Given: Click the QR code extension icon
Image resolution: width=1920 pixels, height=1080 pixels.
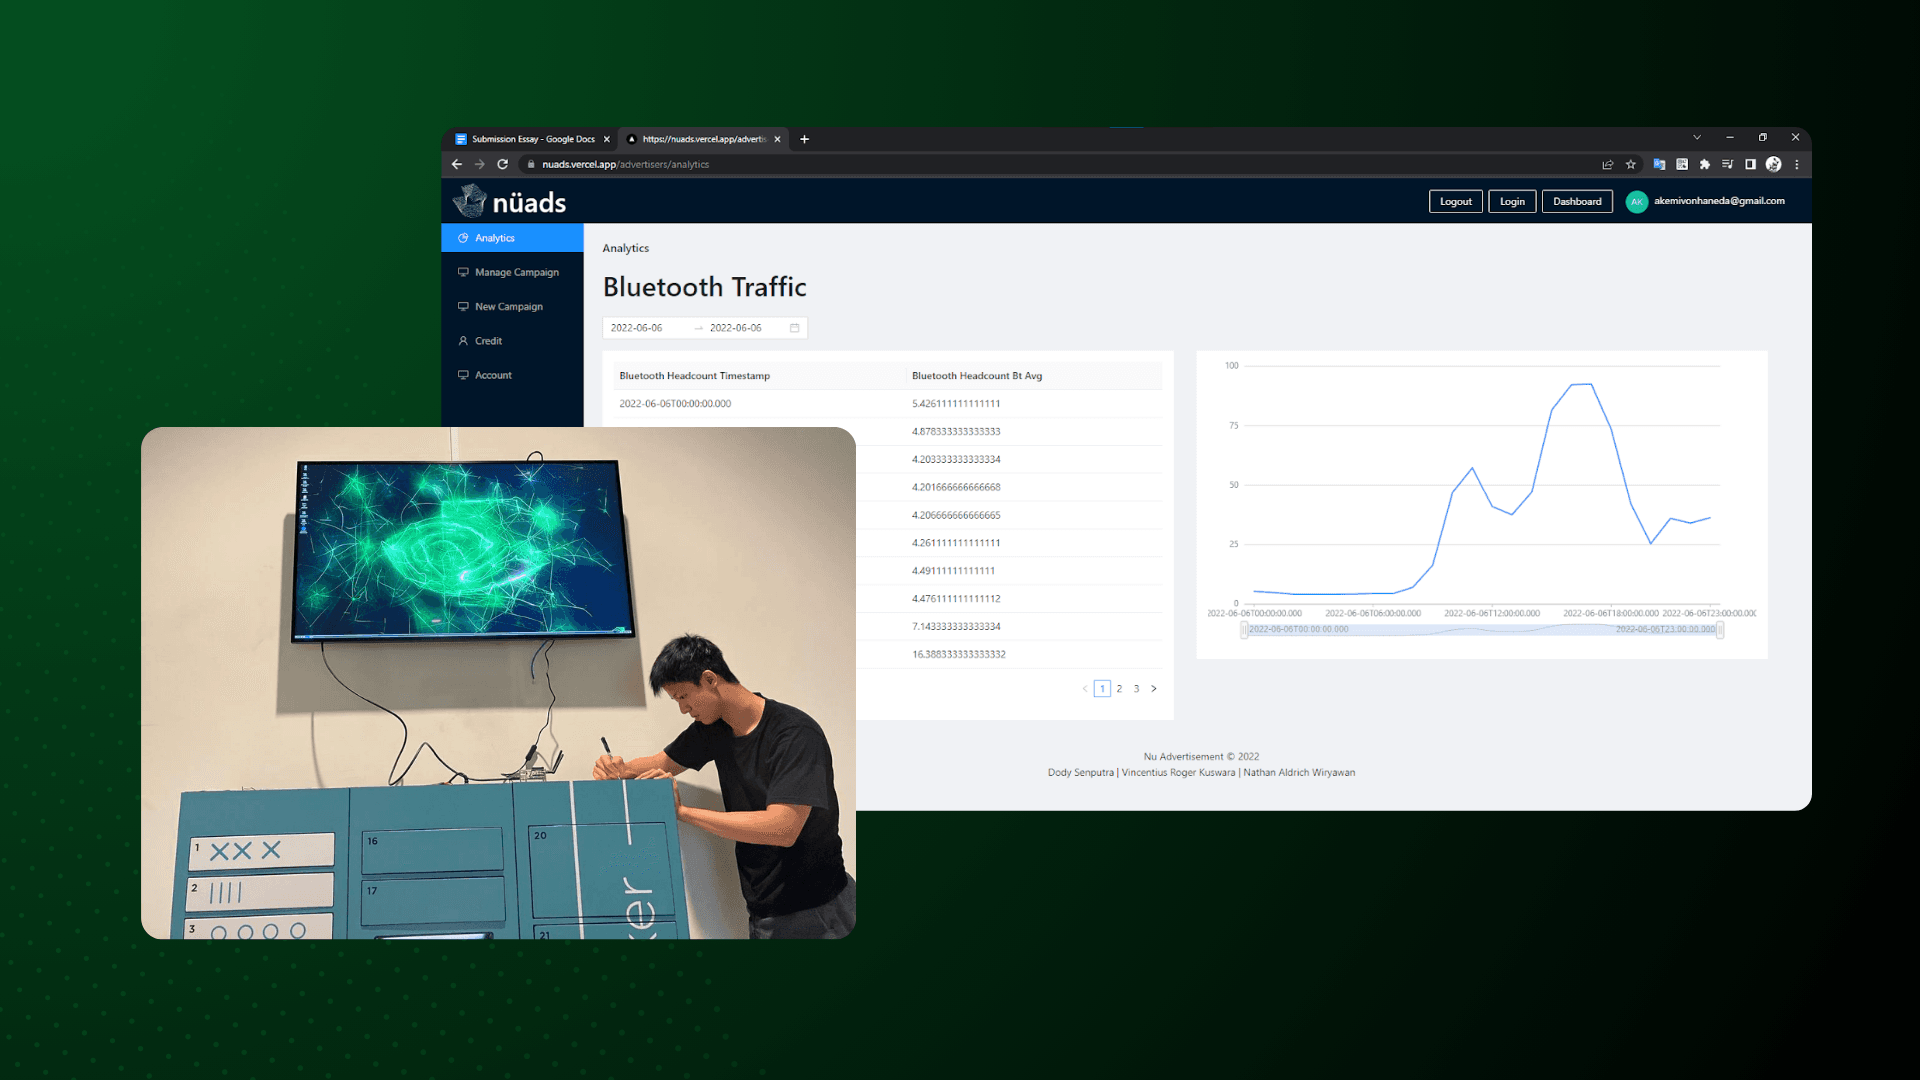Looking at the screenshot, I should click(x=1682, y=165).
